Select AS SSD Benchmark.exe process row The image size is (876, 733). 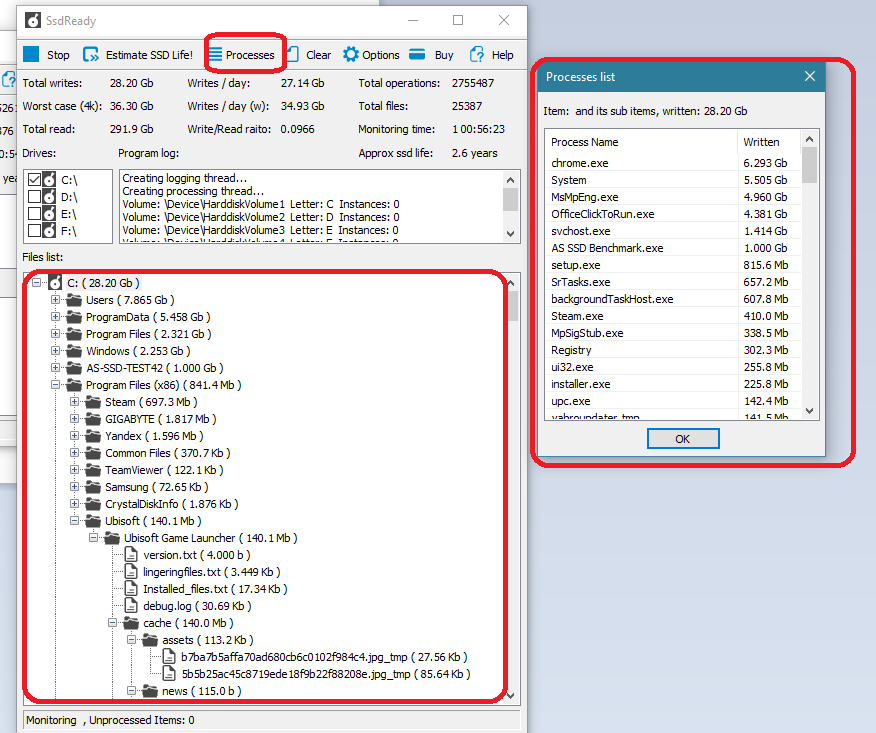point(673,248)
